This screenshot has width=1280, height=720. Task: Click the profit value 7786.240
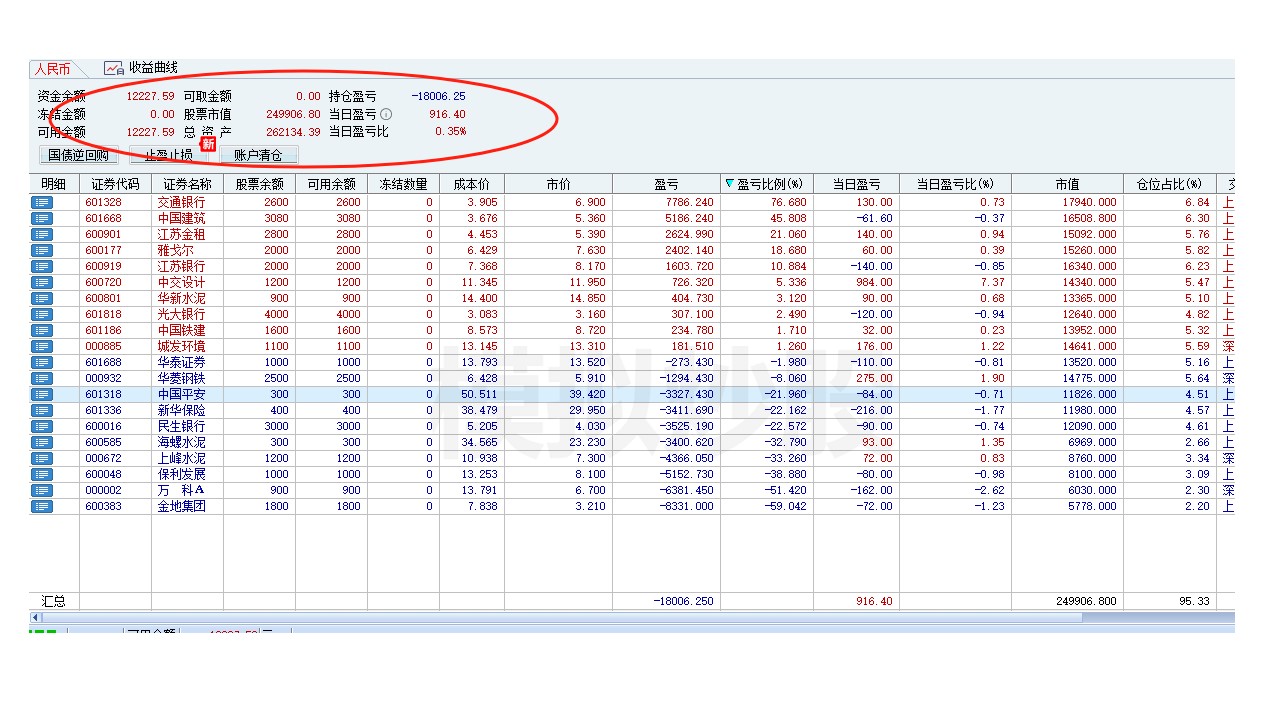point(689,202)
